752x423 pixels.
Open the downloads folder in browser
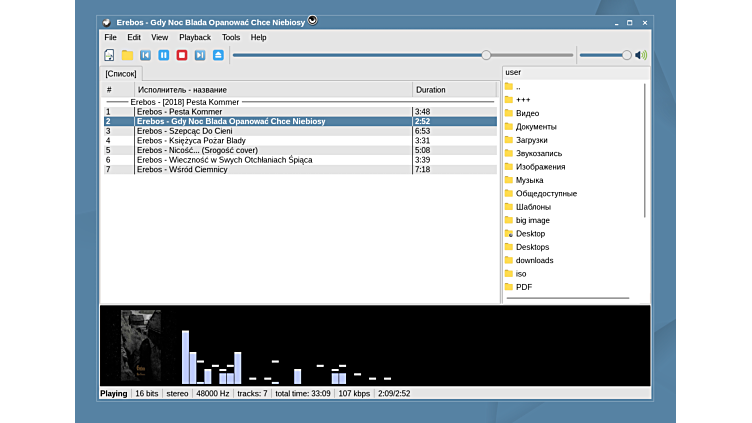click(x=534, y=260)
